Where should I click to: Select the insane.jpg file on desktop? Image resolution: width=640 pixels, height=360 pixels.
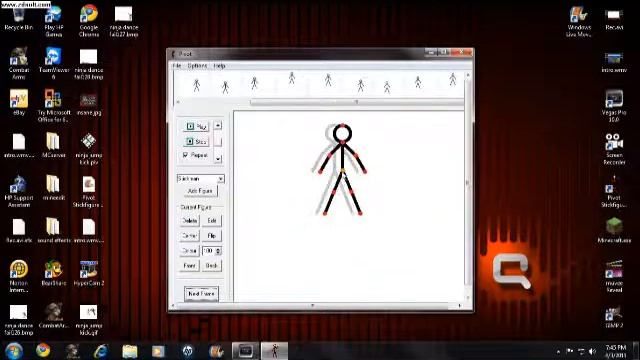coord(89,103)
